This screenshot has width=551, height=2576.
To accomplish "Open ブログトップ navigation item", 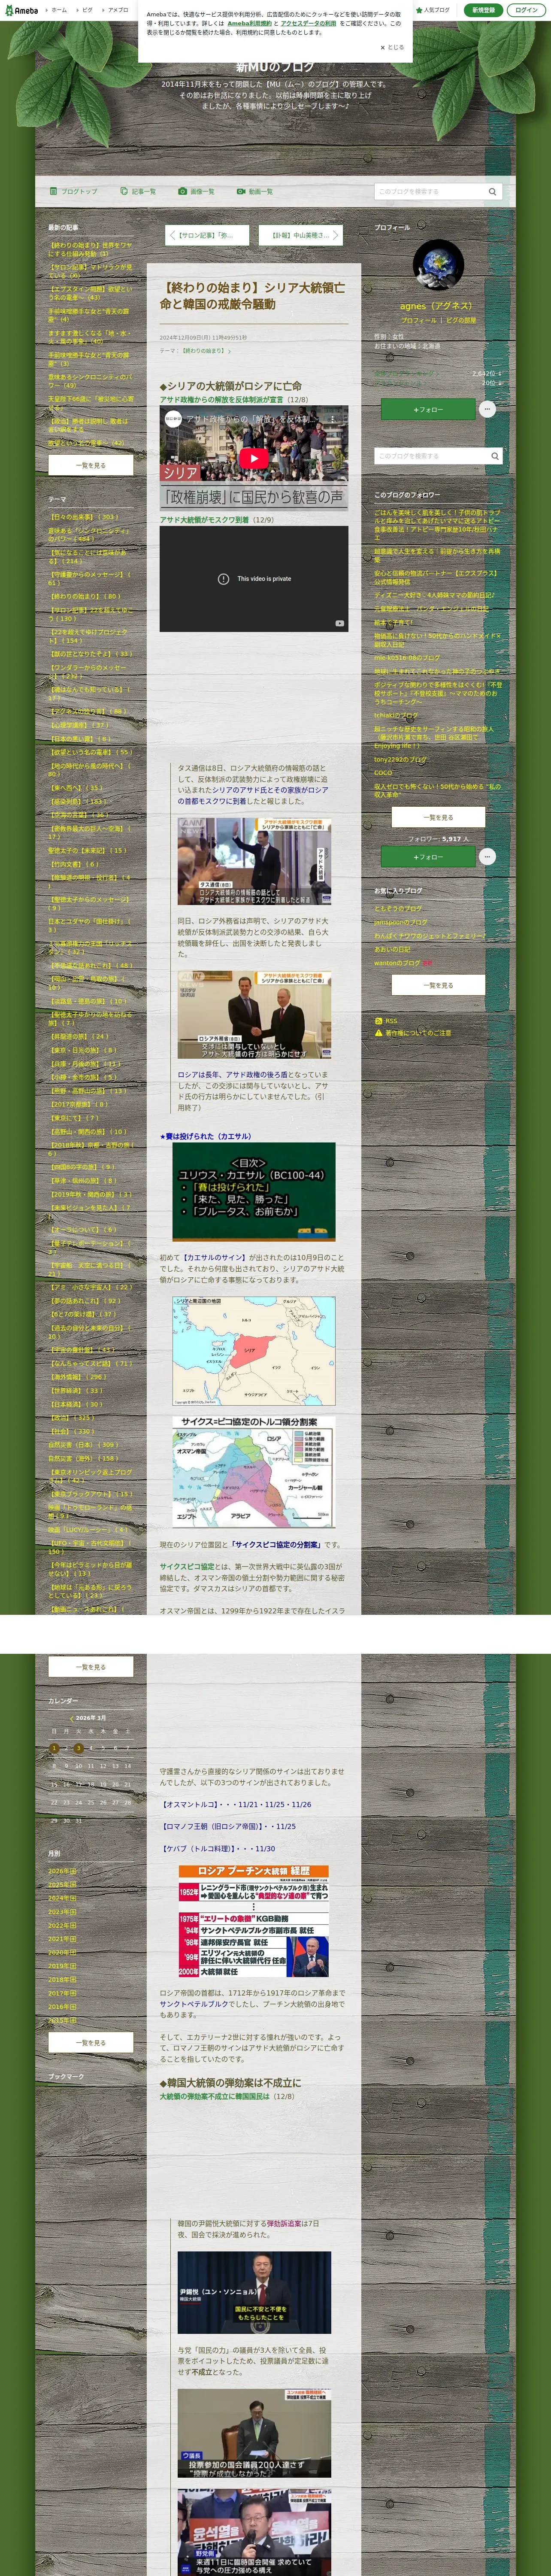I will [74, 191].
